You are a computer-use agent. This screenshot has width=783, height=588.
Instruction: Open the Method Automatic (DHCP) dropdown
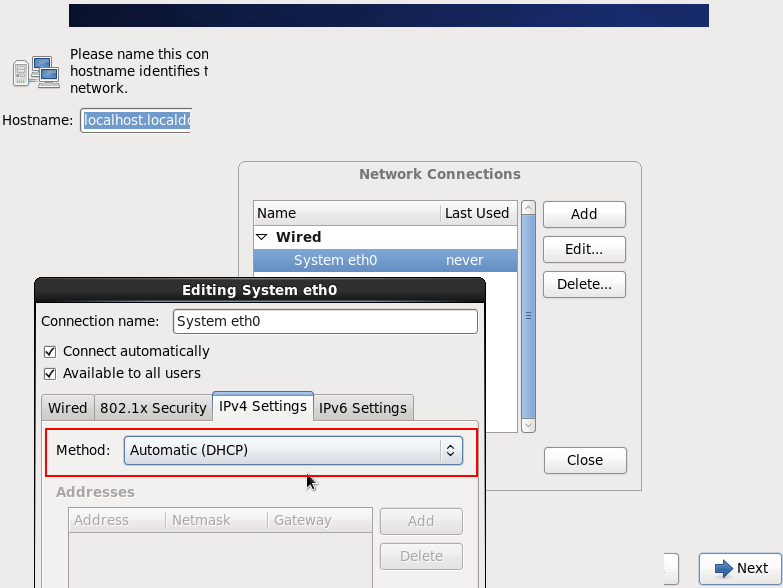pos(293,450)
